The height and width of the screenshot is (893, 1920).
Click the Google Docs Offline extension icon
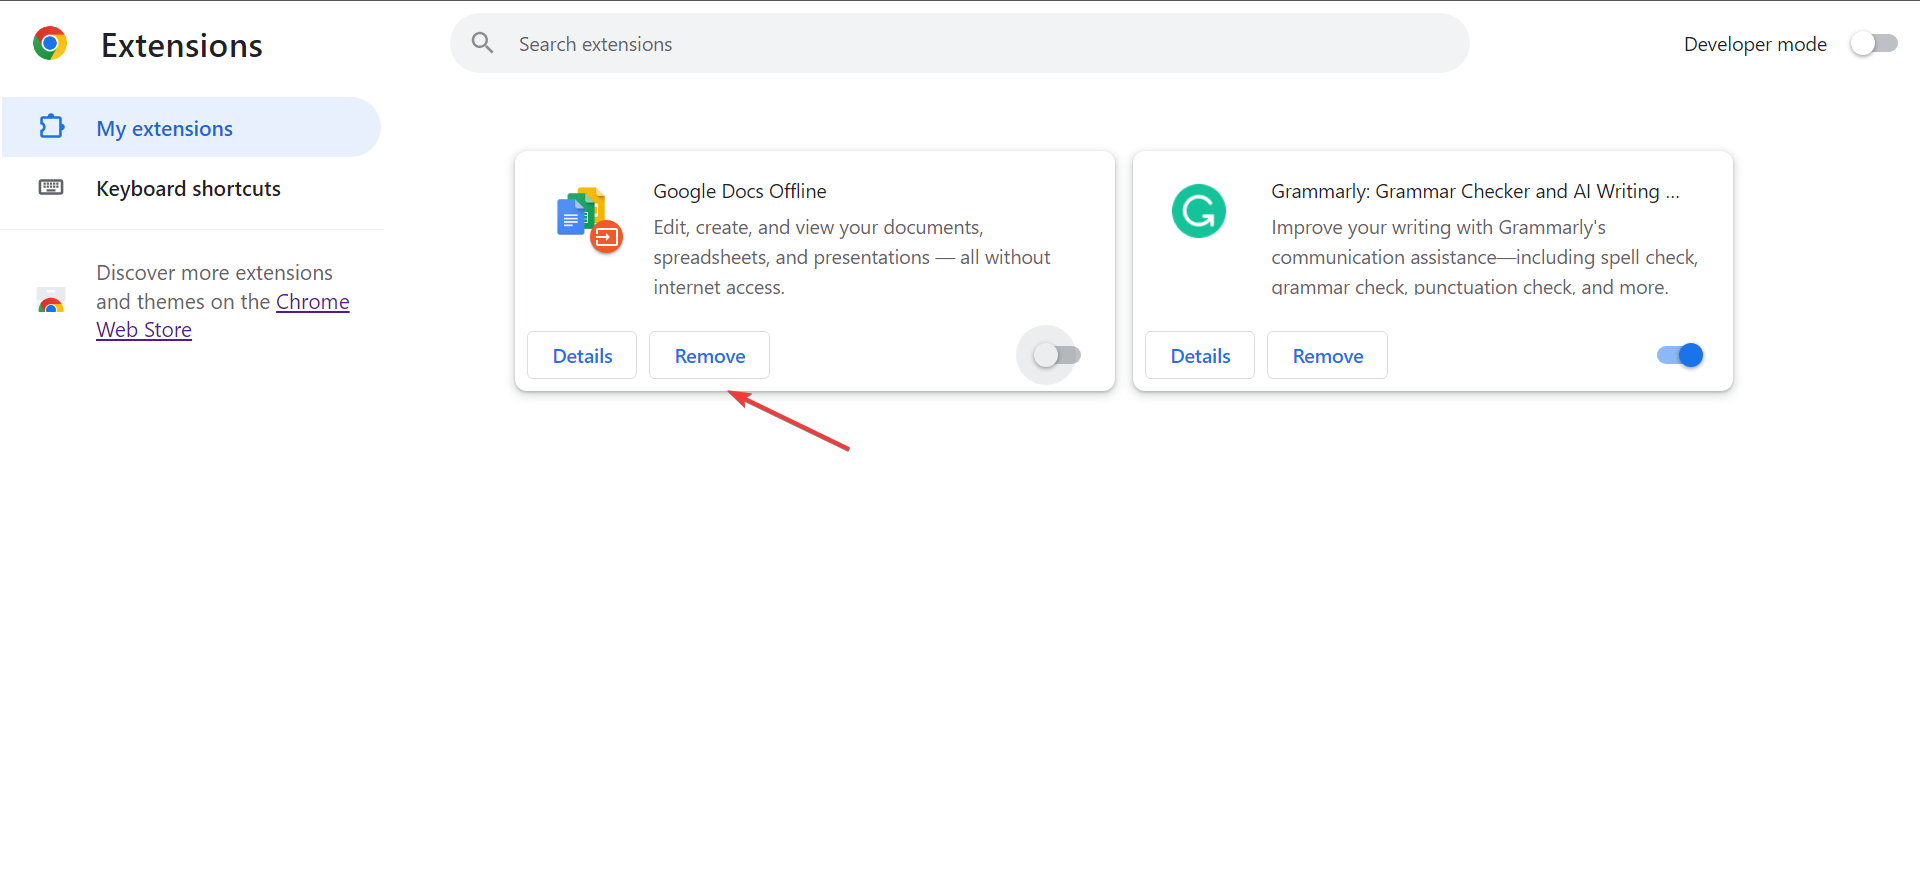coord(589,220)
